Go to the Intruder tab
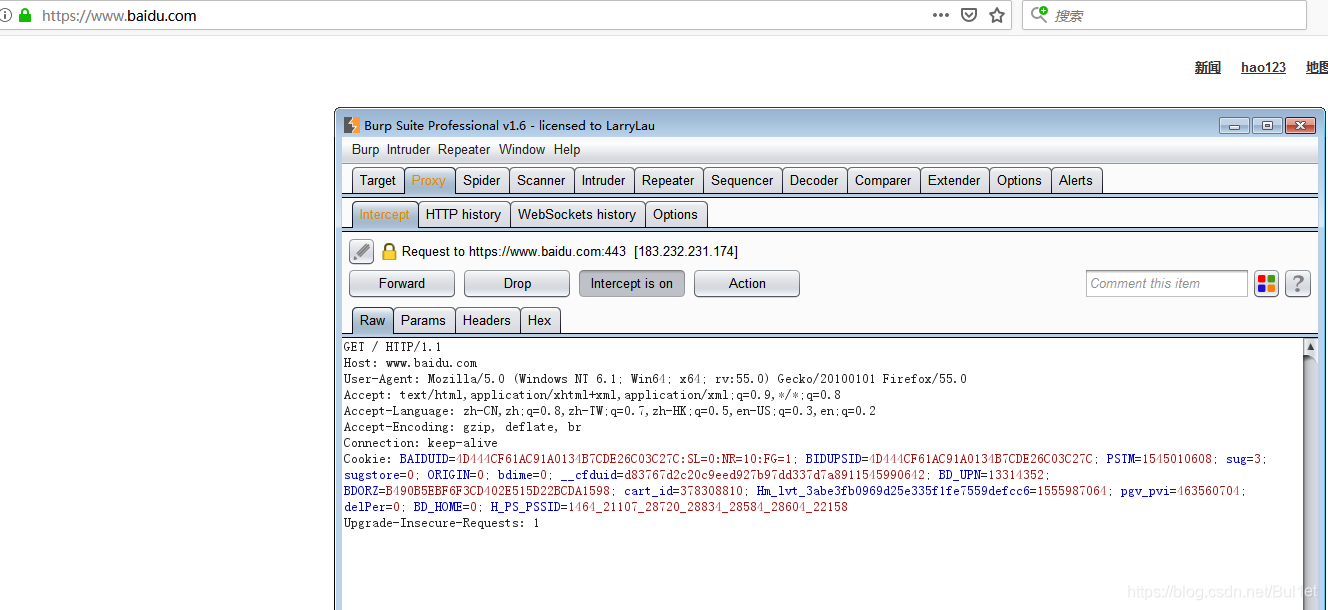 pos(604,181)
